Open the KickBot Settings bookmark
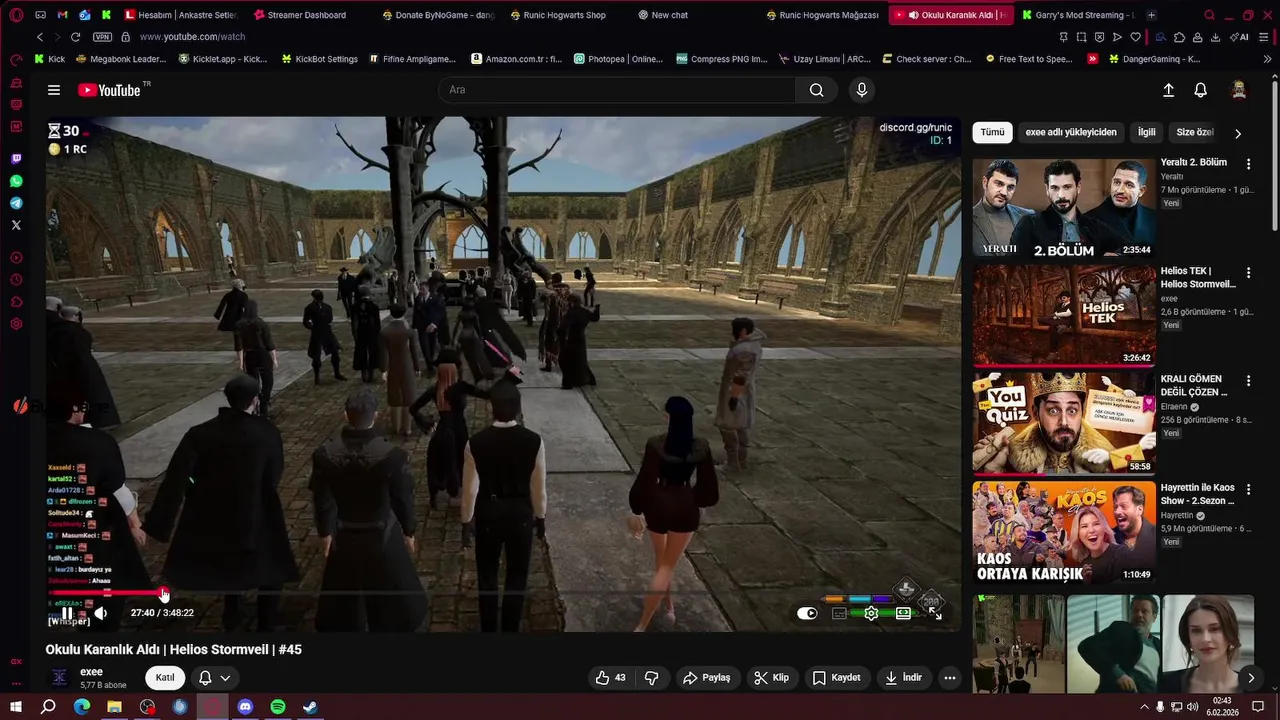This screenshot has width=1280, height=720. [319, 59]
